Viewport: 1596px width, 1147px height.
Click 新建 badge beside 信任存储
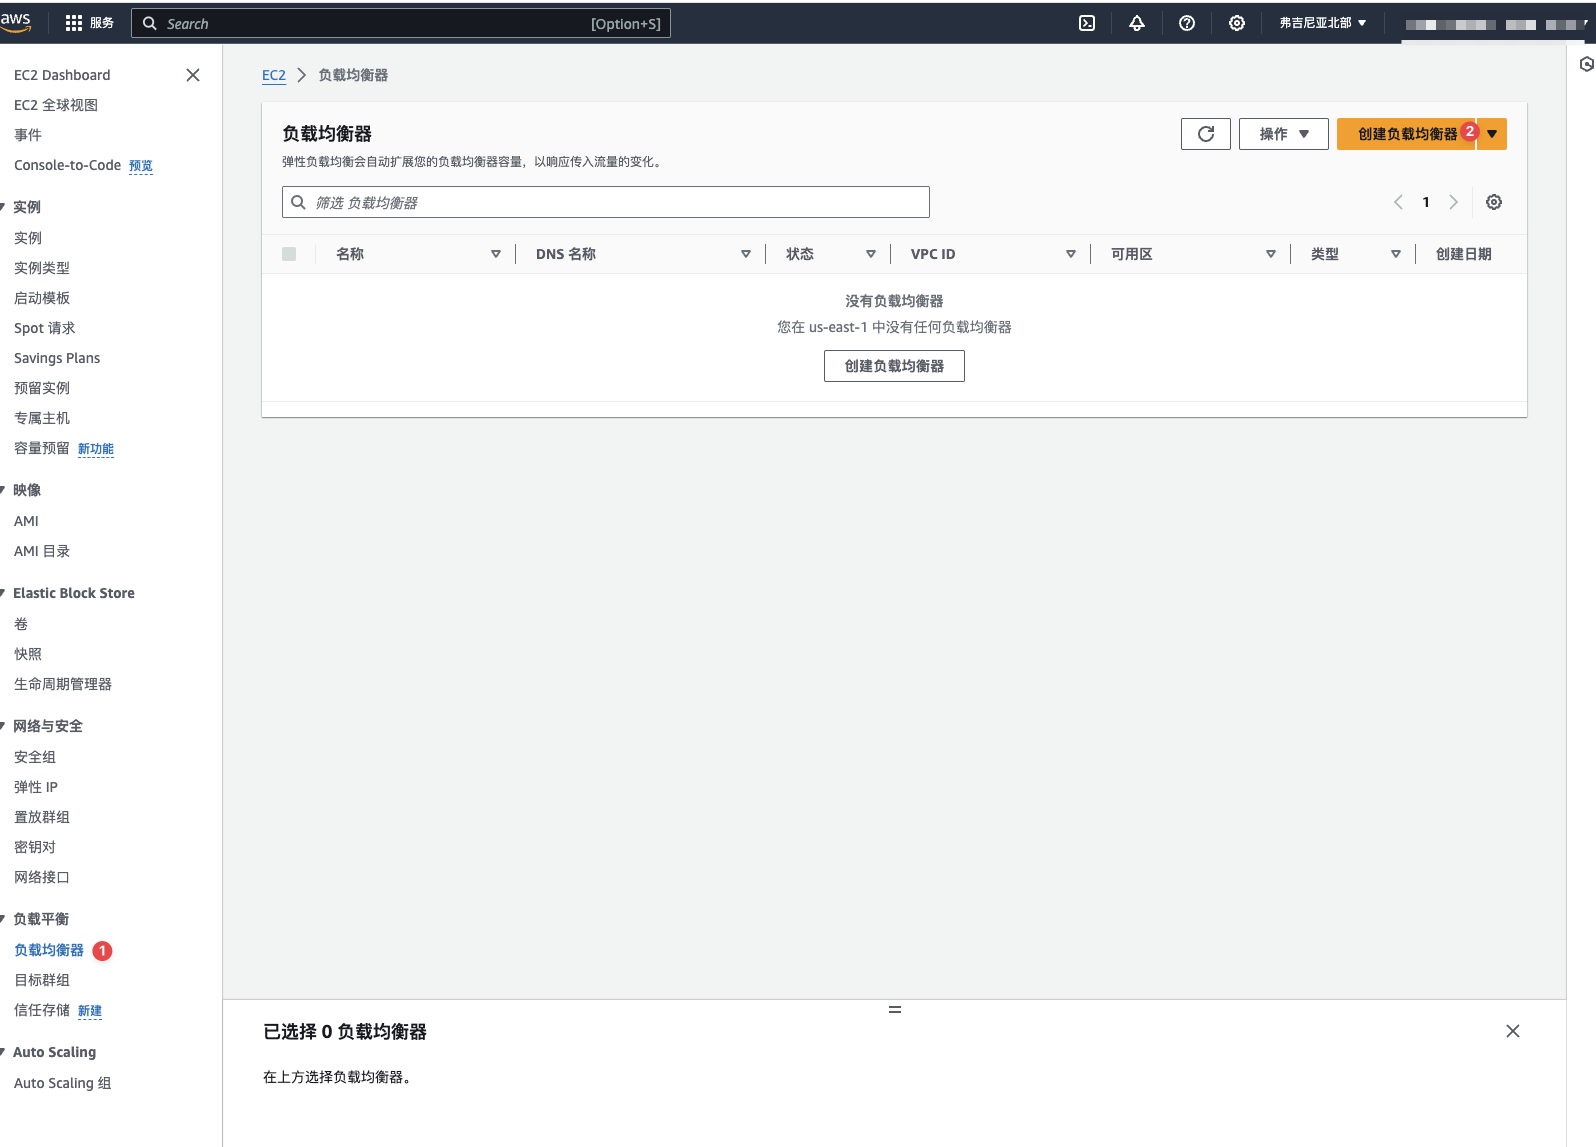click(90, 1011)
